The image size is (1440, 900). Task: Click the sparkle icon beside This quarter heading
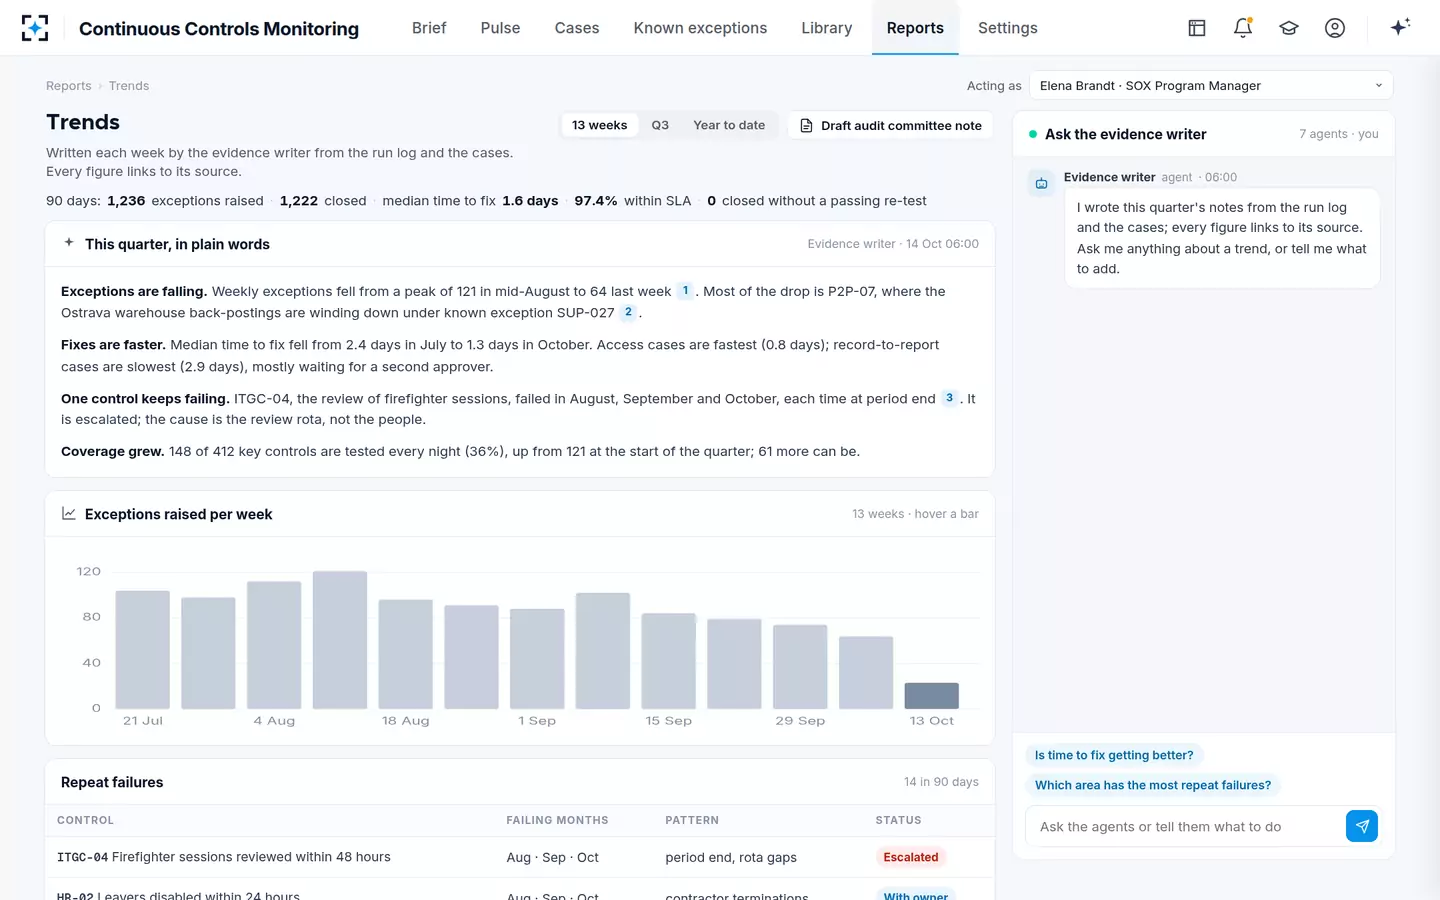click(69, 243)
